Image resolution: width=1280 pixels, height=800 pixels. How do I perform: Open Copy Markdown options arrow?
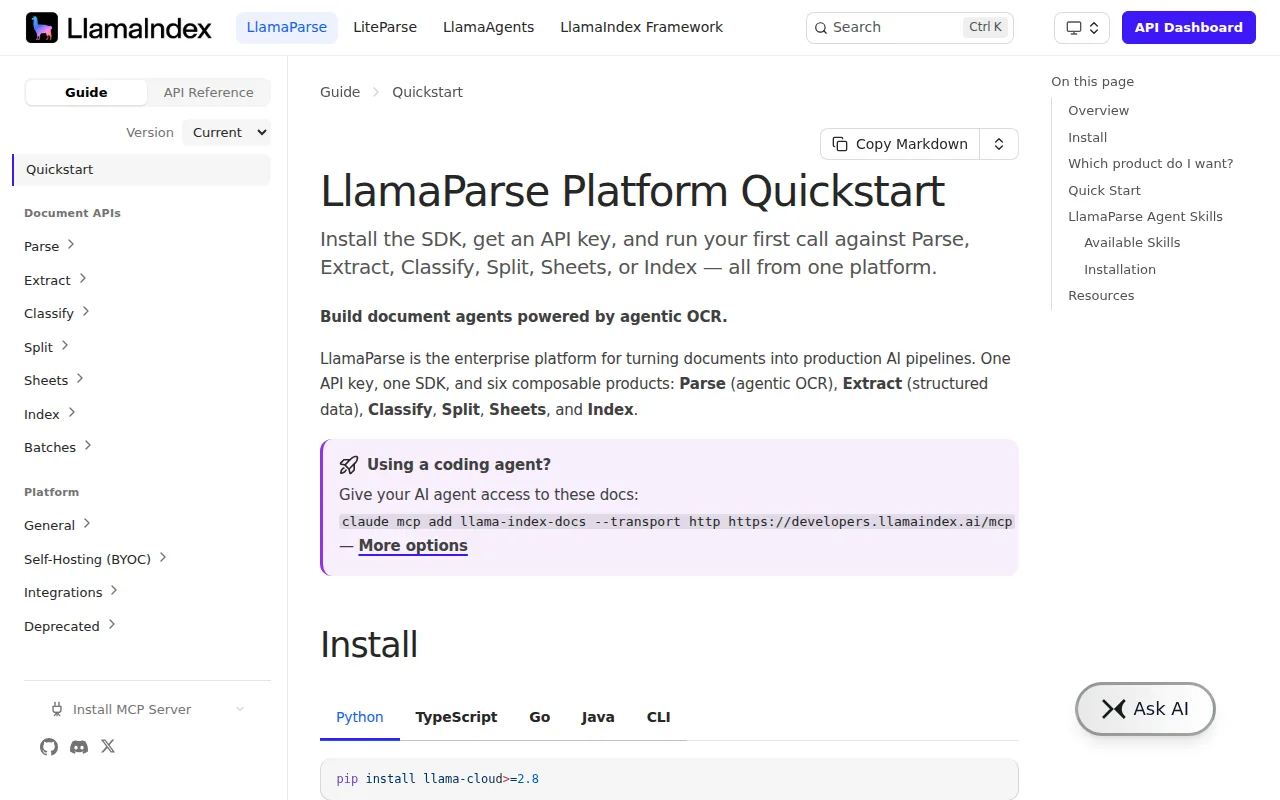(x=999, y=144)
